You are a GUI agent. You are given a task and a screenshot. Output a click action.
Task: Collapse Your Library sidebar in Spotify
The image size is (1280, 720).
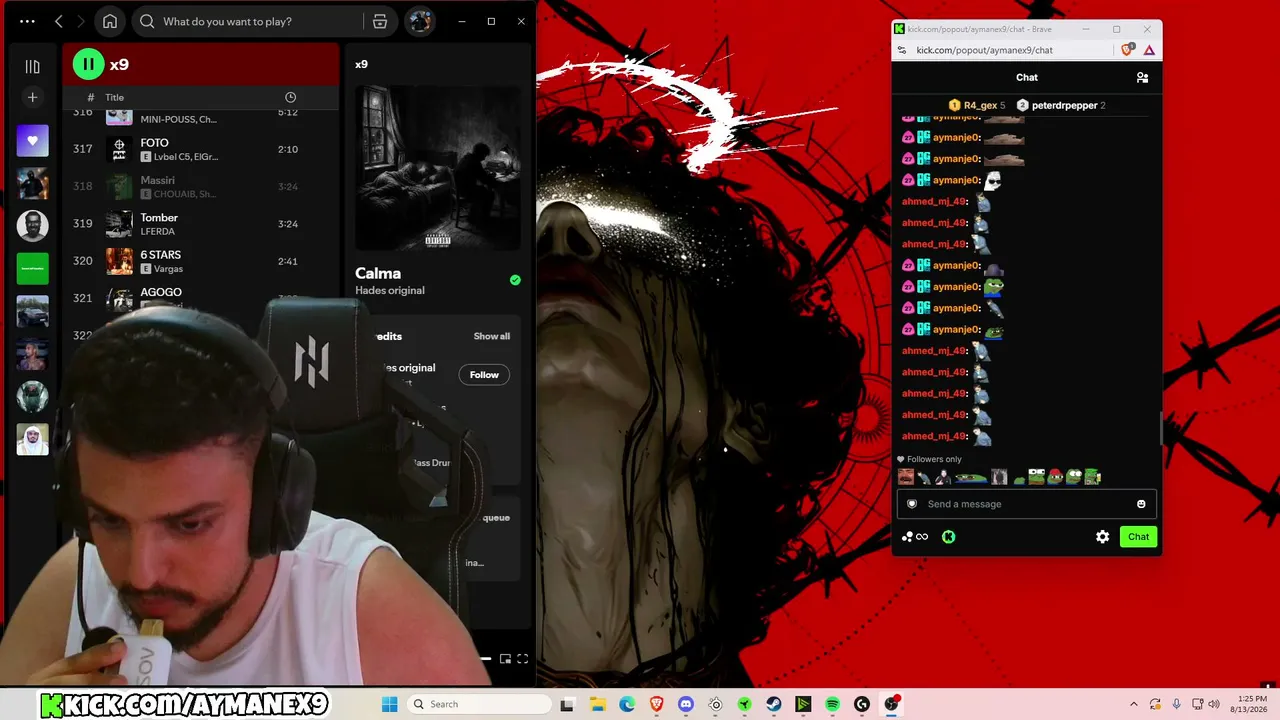point(32,66)
